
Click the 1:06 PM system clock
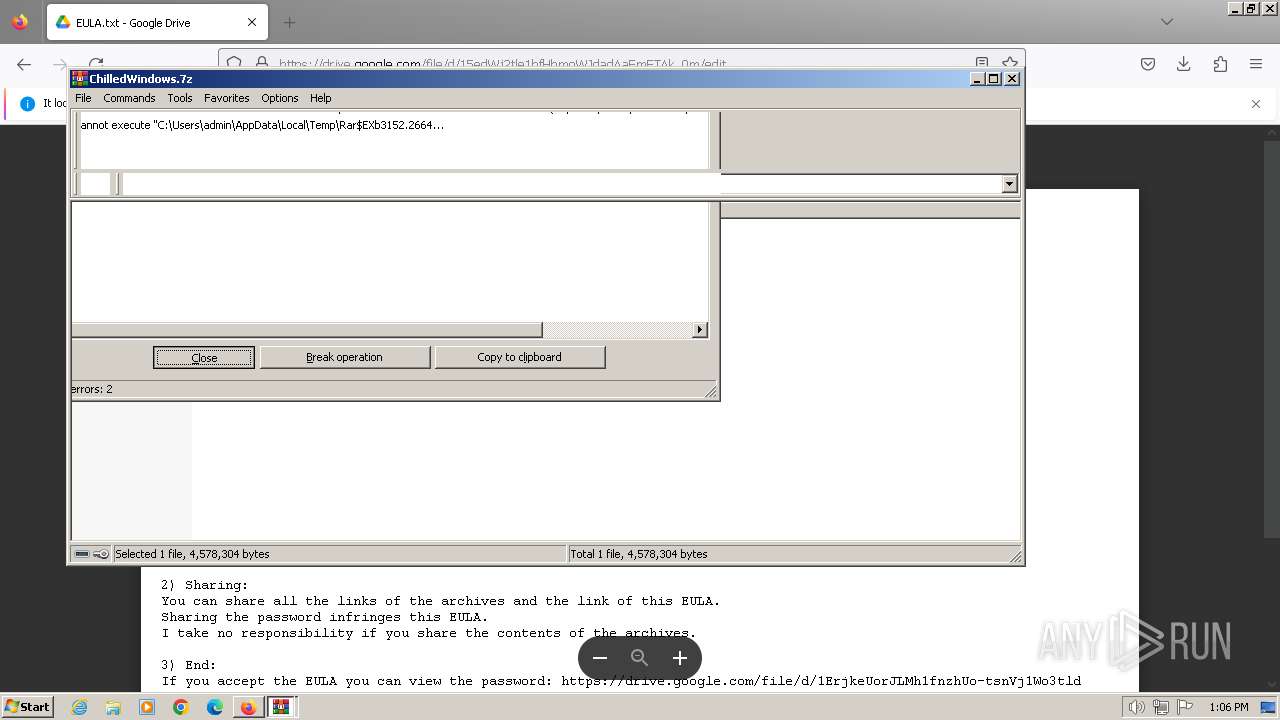tap(1228, 707)
